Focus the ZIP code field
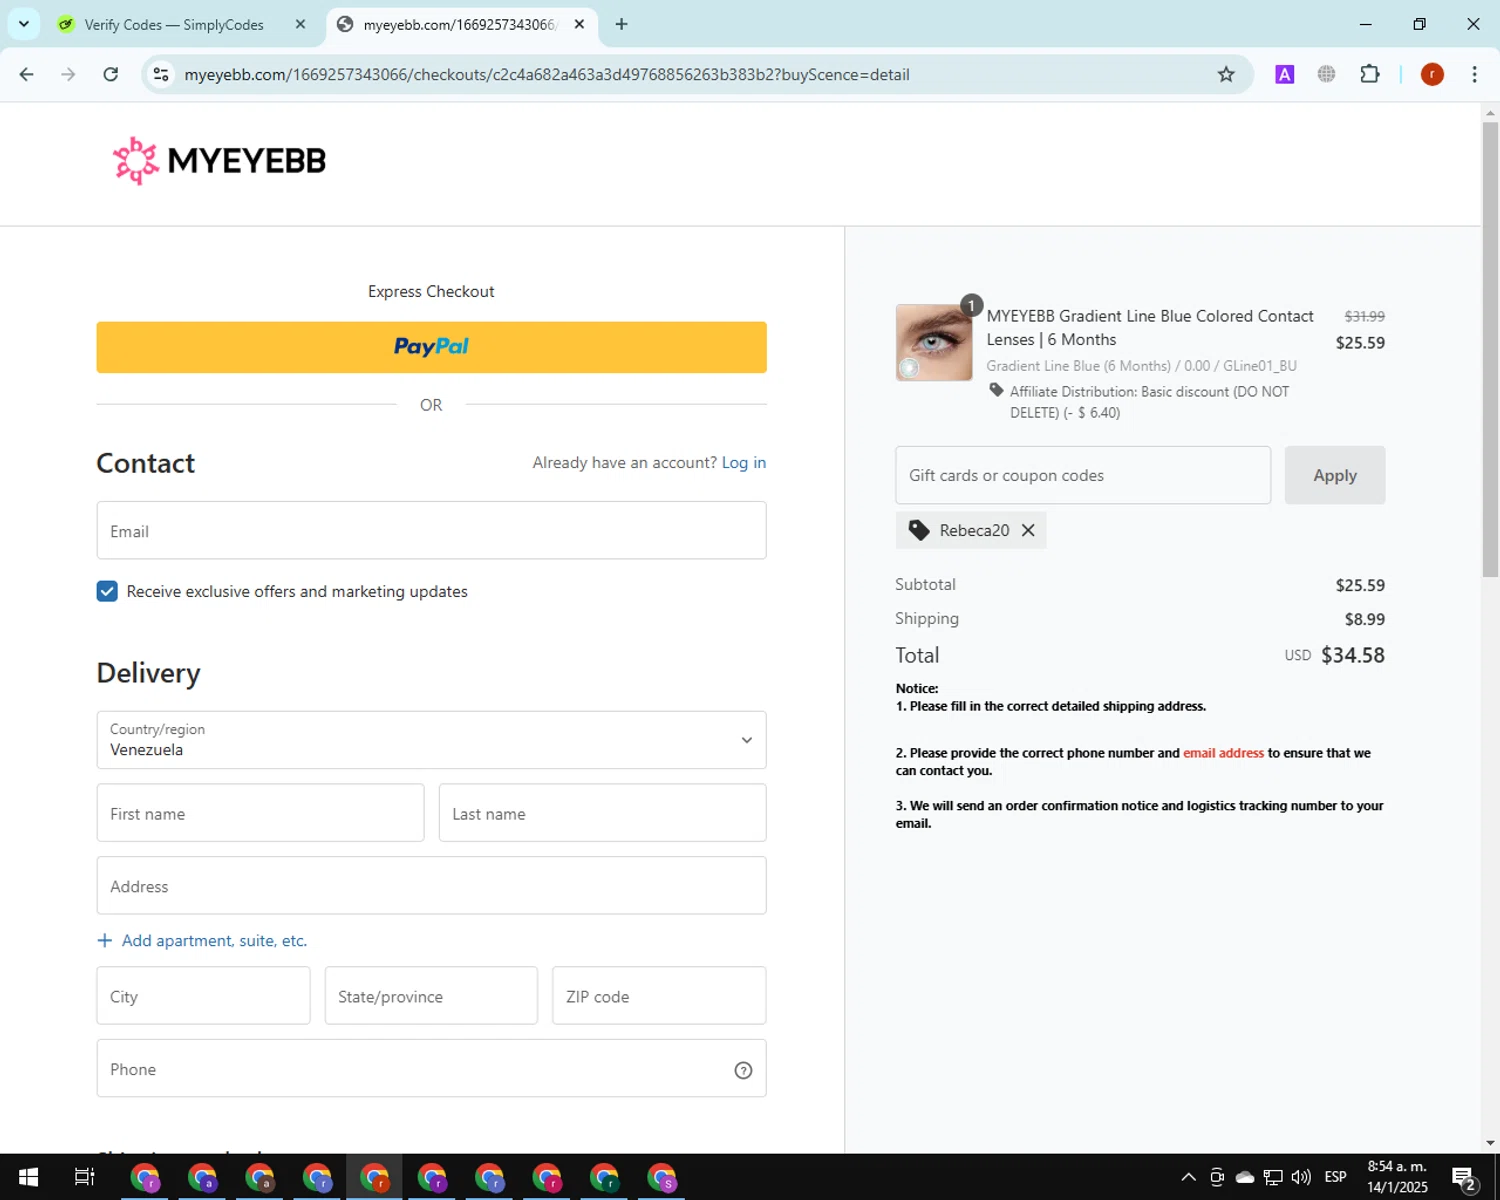Screen dimensions: 1500x1200 659,995
